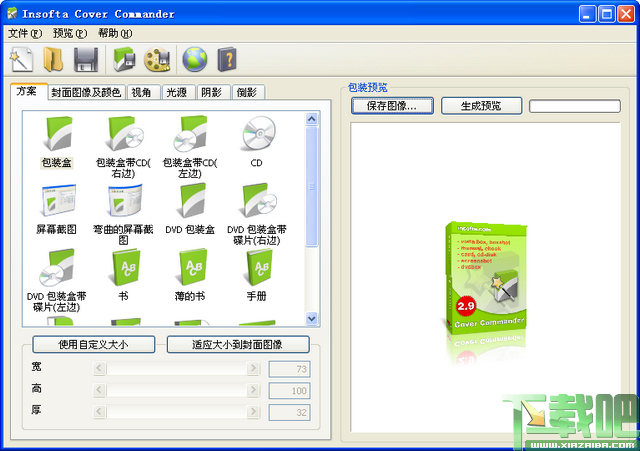Maximize the Insofta Cover Commander window
Image resolution: width=640 pixels, height=451 pixels.
(x=607, y=14)
